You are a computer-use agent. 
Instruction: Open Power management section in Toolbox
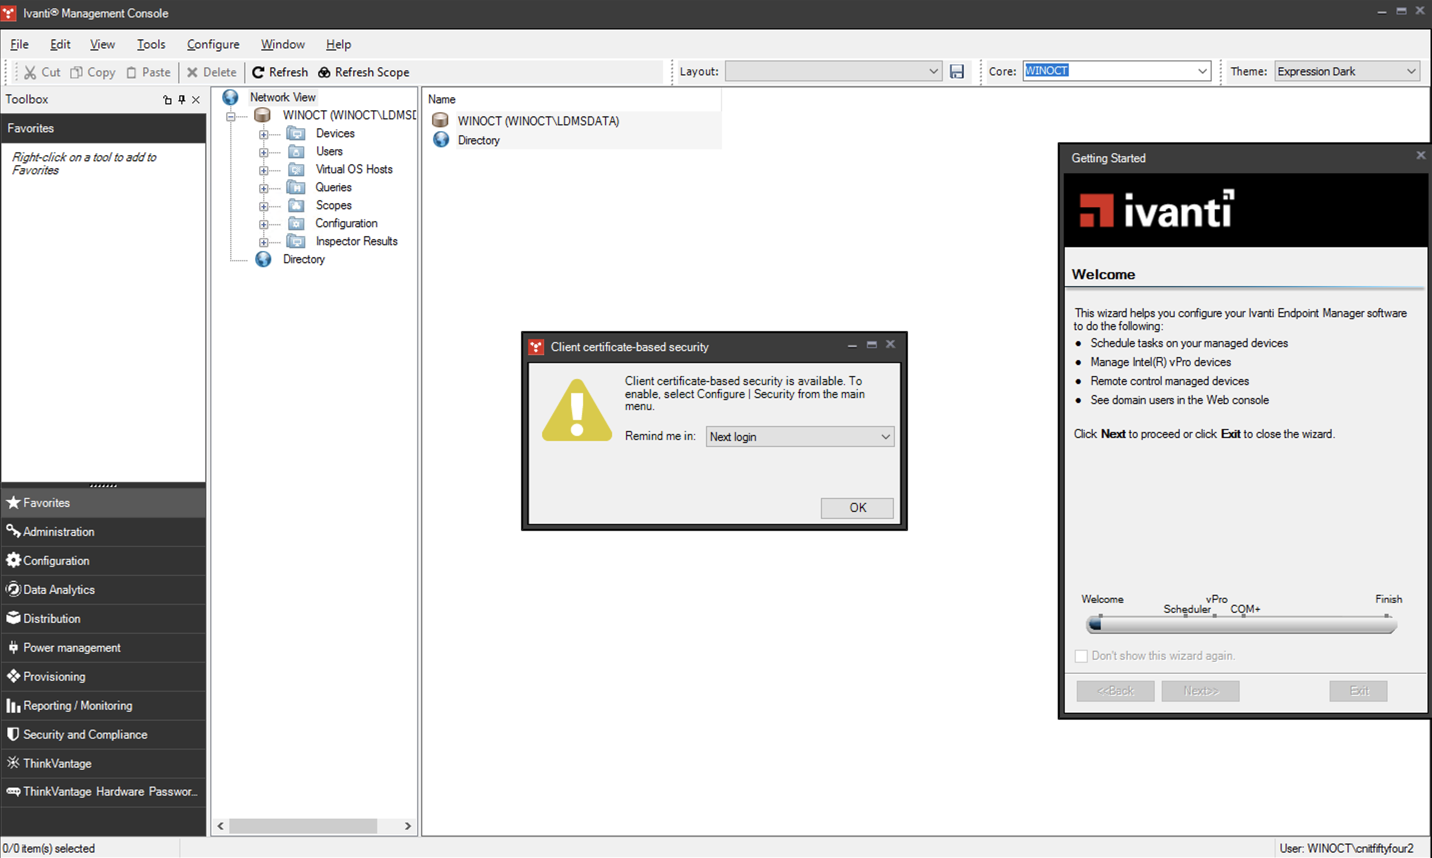(103, 648)
